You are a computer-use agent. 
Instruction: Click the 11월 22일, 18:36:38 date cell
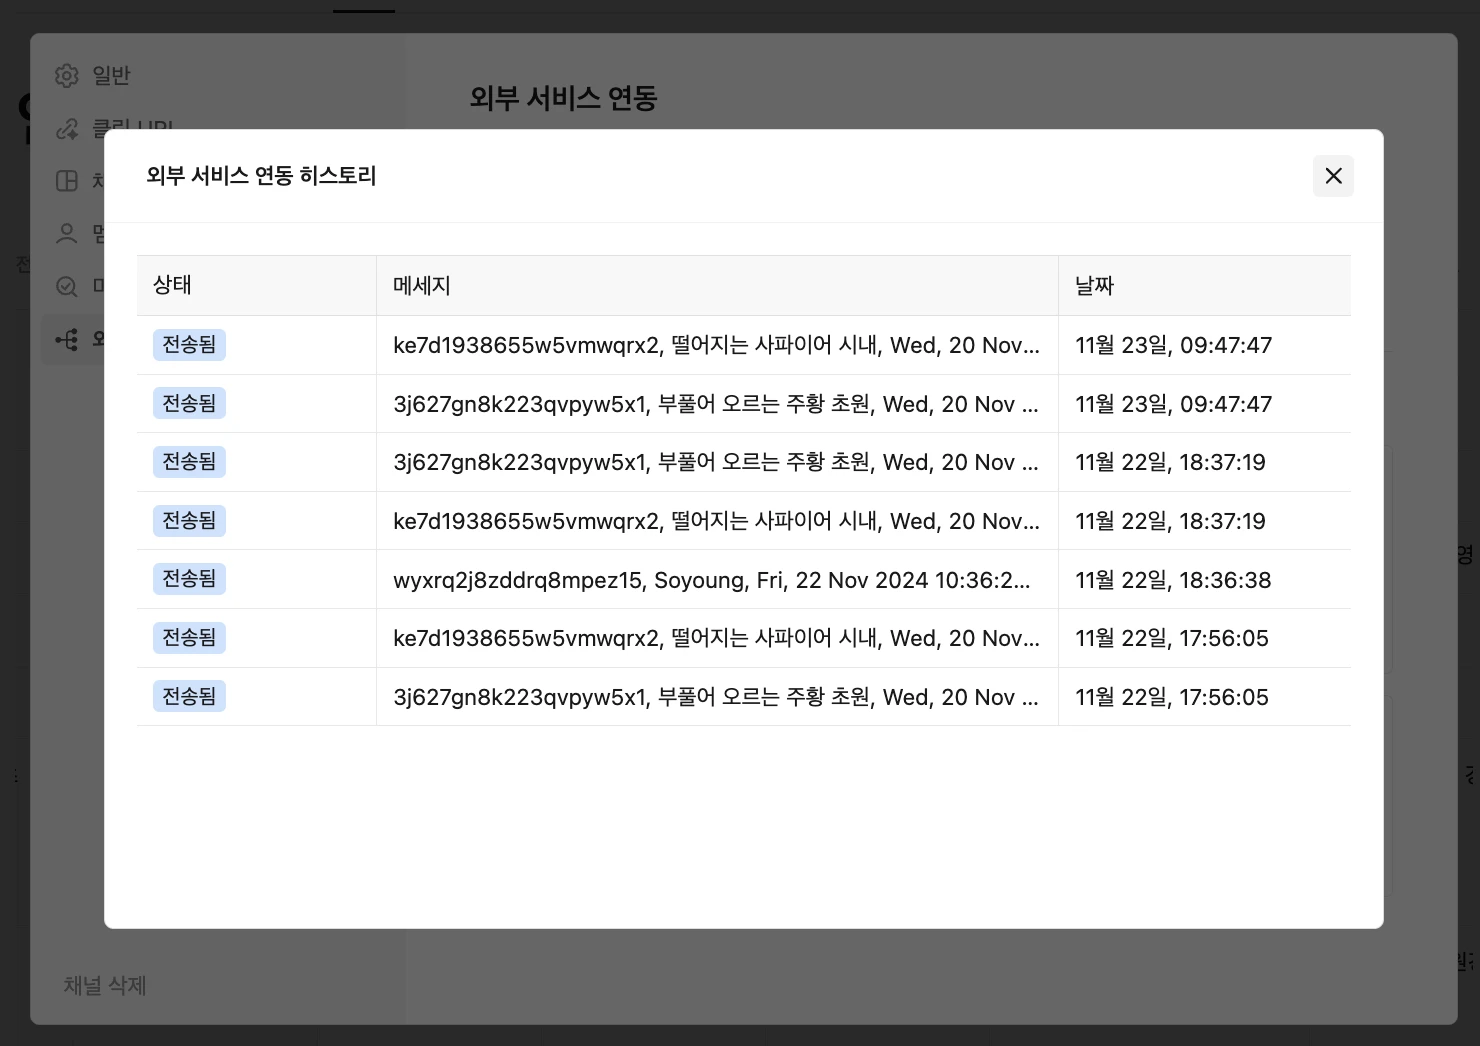point(1173,580)
